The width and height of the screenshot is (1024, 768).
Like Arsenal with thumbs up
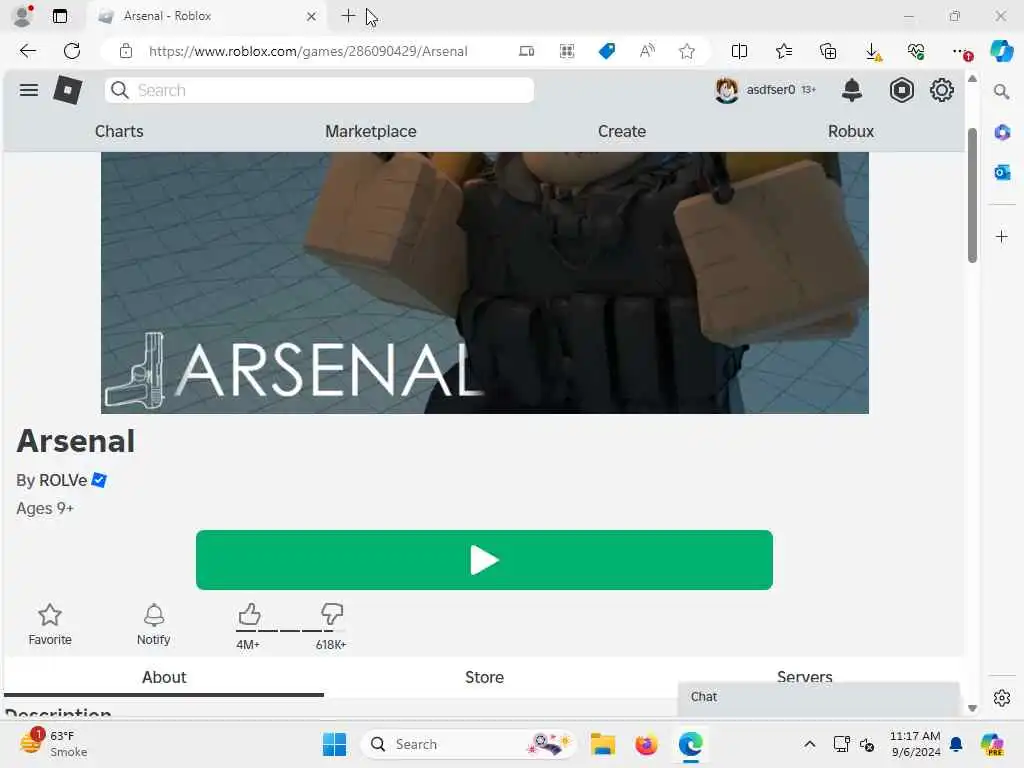(249, 614)
